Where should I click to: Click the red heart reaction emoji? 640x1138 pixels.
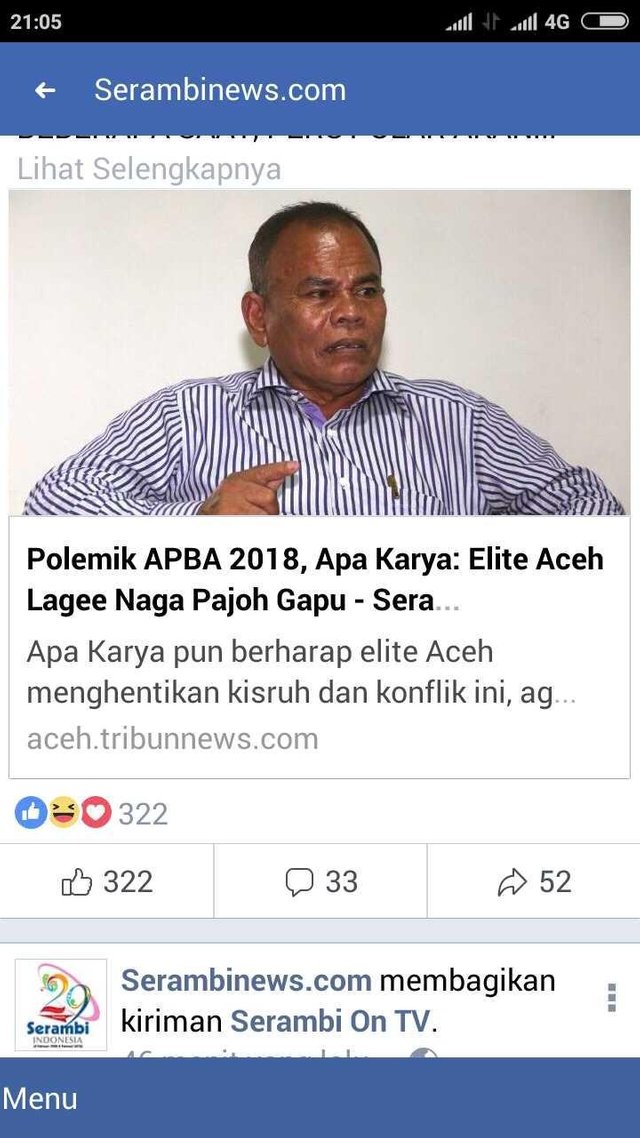tap(96, 813)
